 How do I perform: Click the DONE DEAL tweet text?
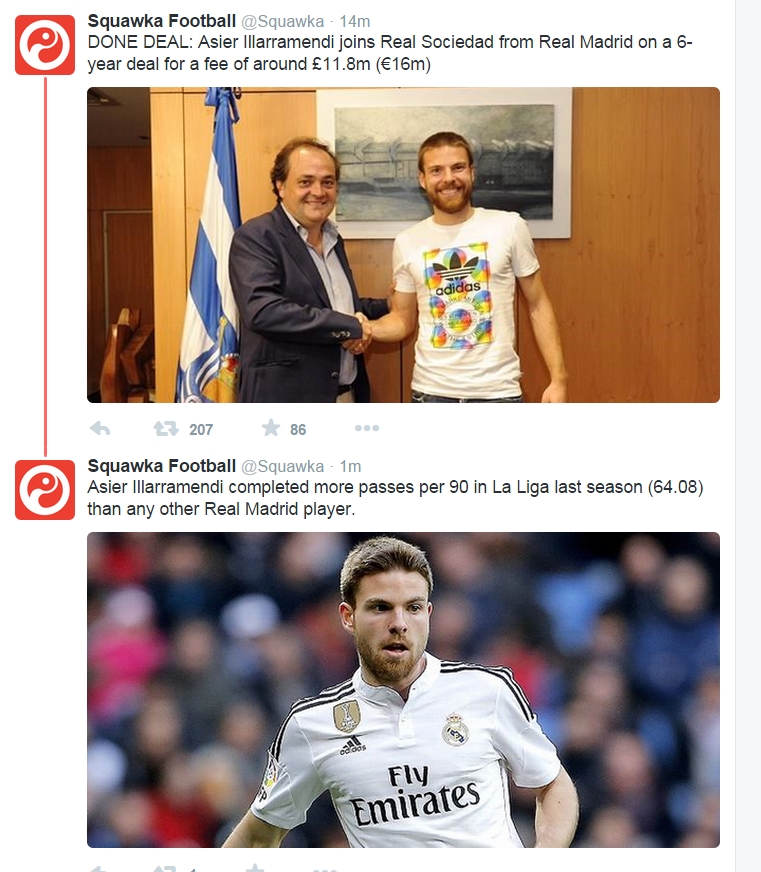(x=390, y=53)
